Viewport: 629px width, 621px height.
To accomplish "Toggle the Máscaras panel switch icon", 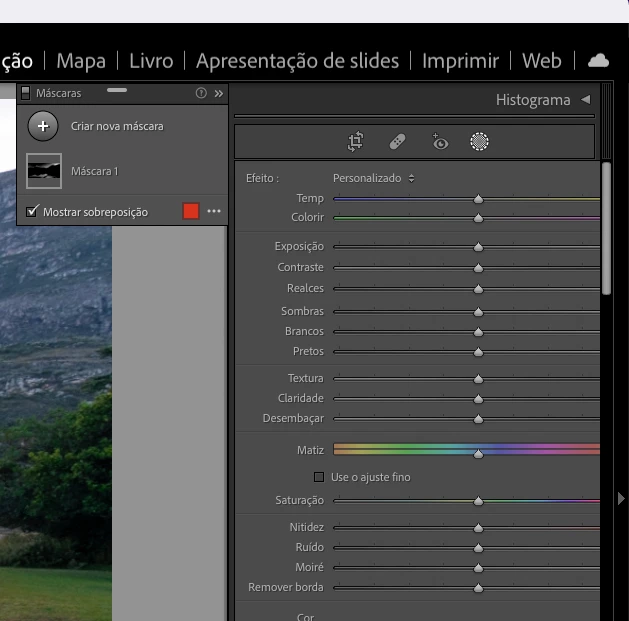I will click(x=25, y=93).
